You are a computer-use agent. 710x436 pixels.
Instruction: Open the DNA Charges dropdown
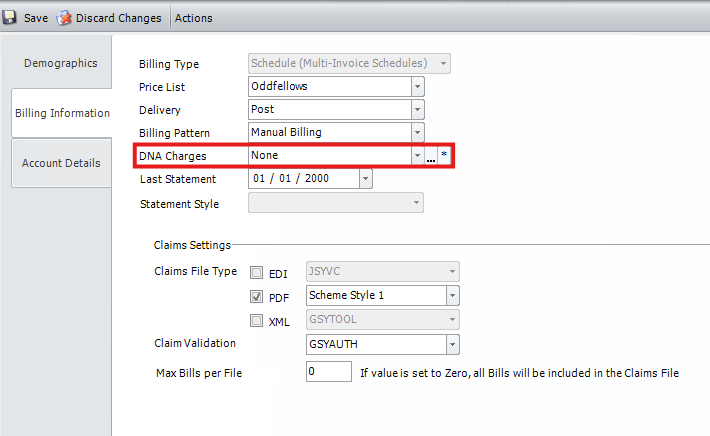[x=417, y=156]
